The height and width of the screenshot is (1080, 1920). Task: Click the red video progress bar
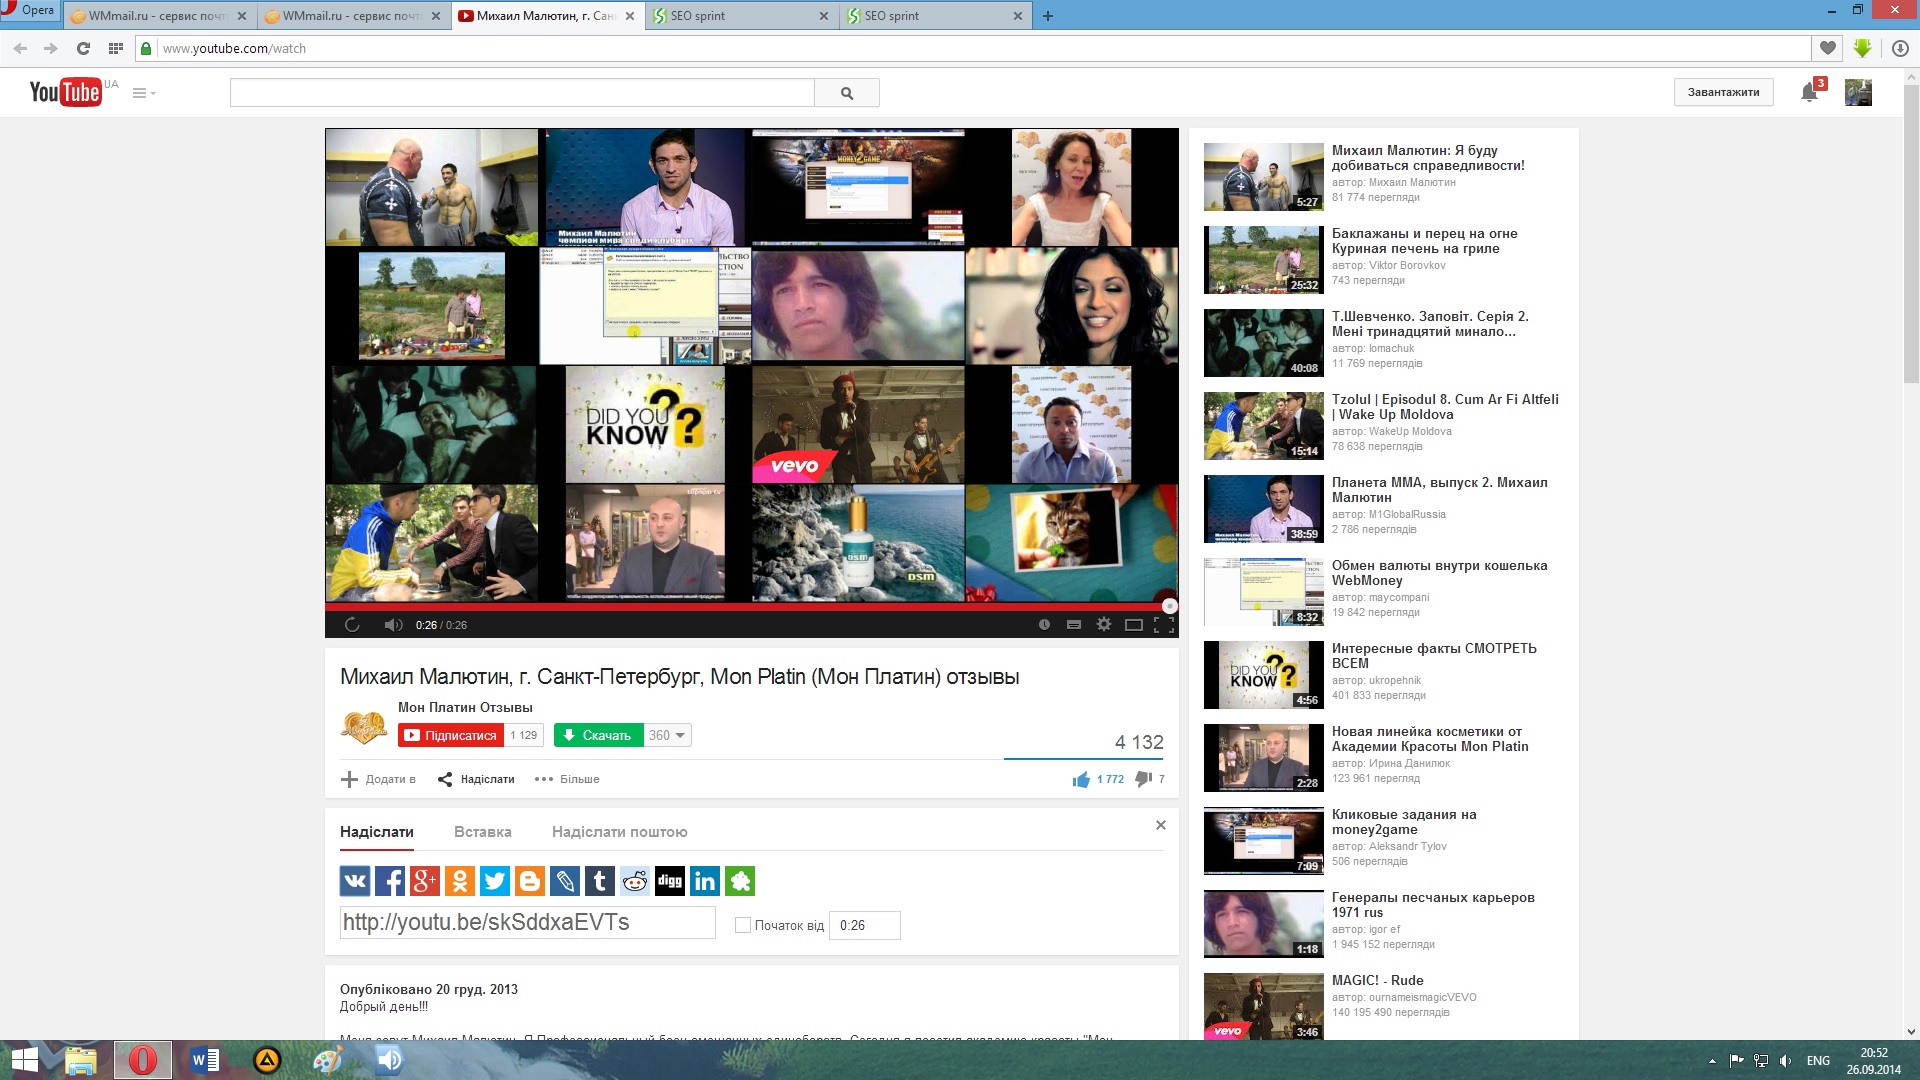pos(750,606)
